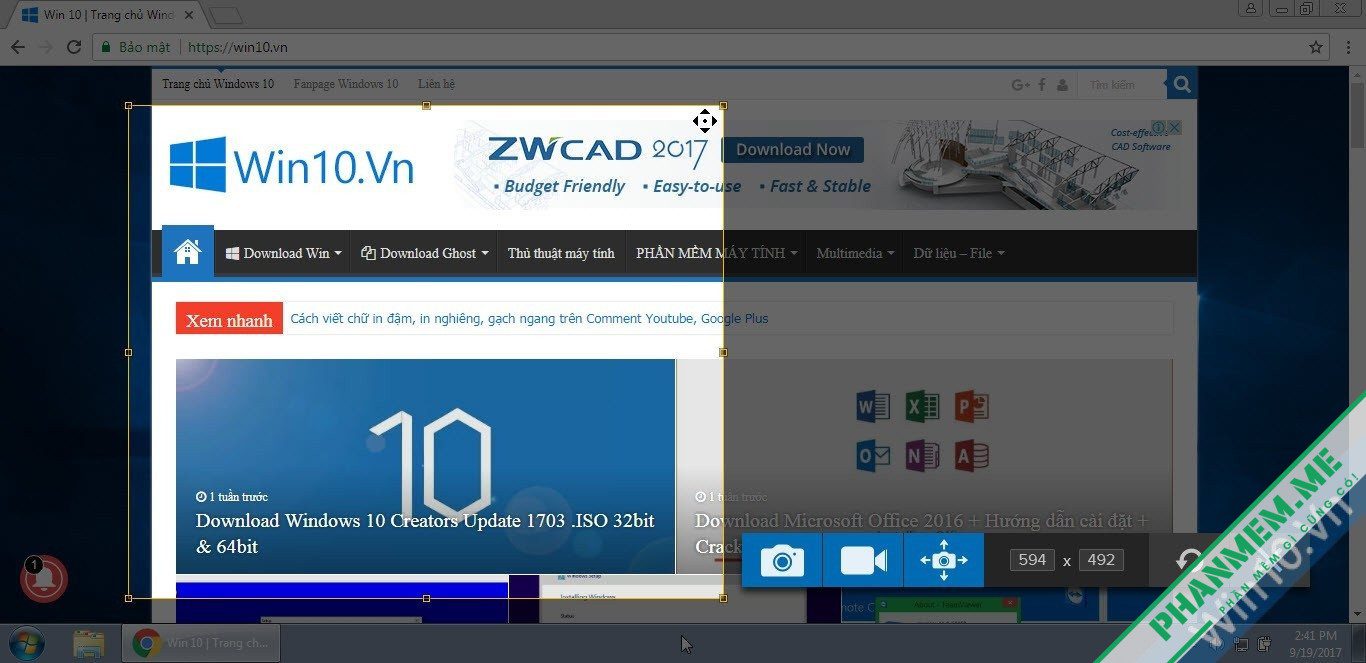Open a new Chrome tab
The image size is (1366, 663).
[x=225, y=15]
